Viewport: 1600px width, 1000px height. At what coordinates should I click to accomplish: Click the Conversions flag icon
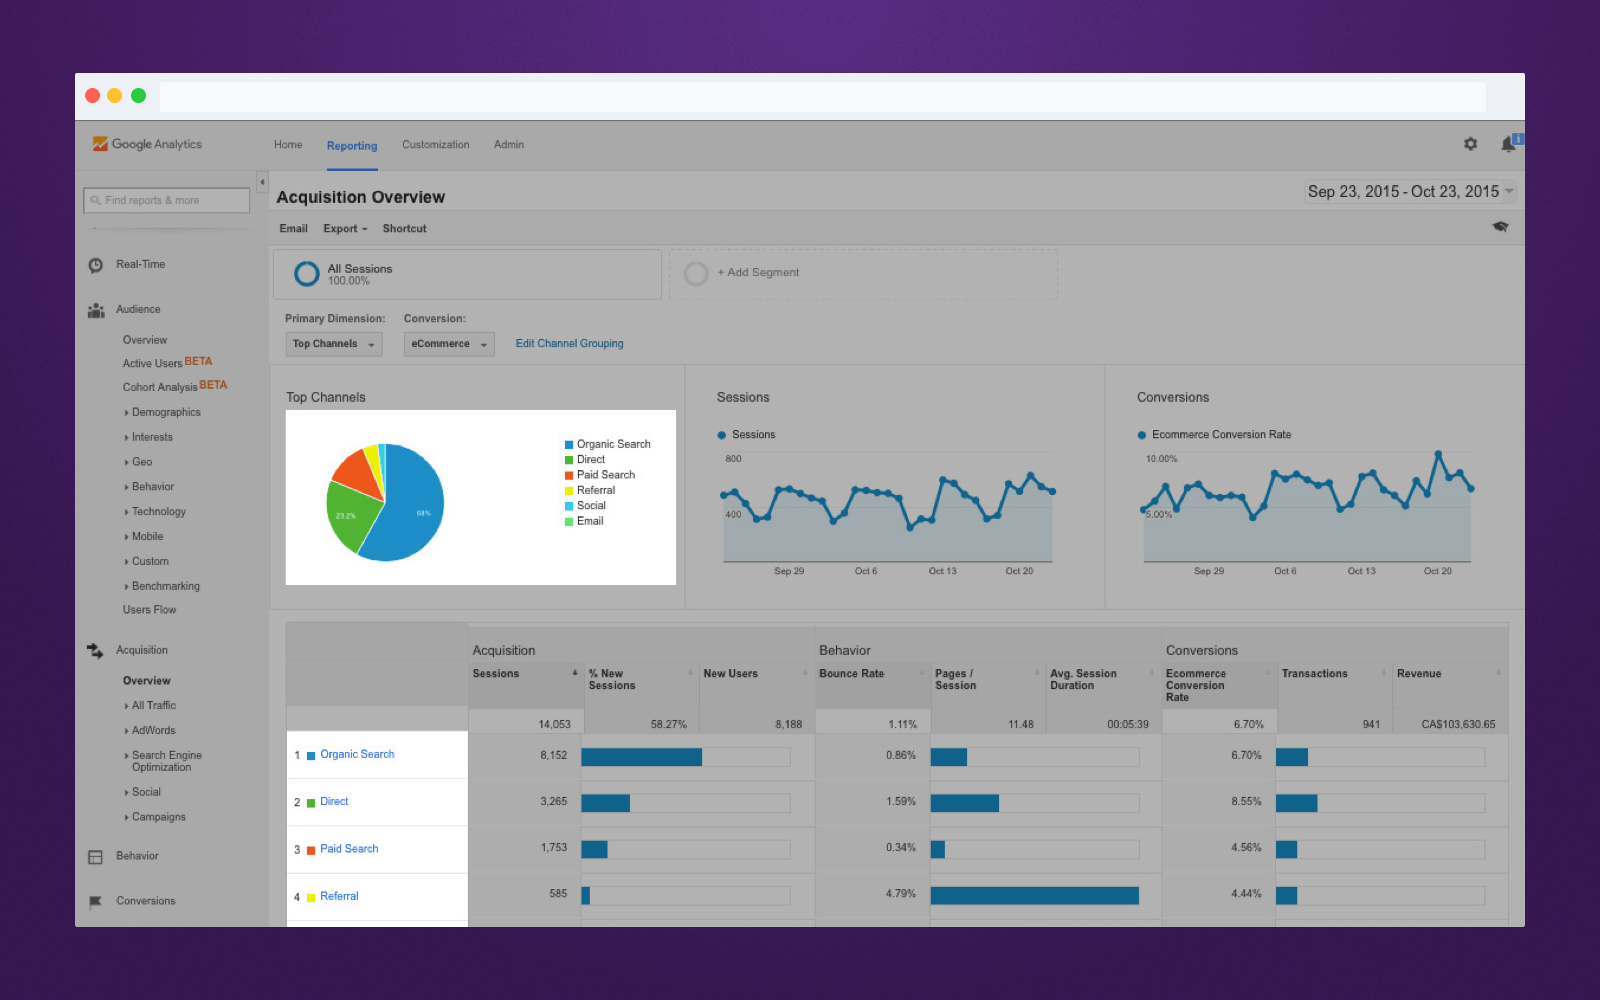[x=96, y=902]
